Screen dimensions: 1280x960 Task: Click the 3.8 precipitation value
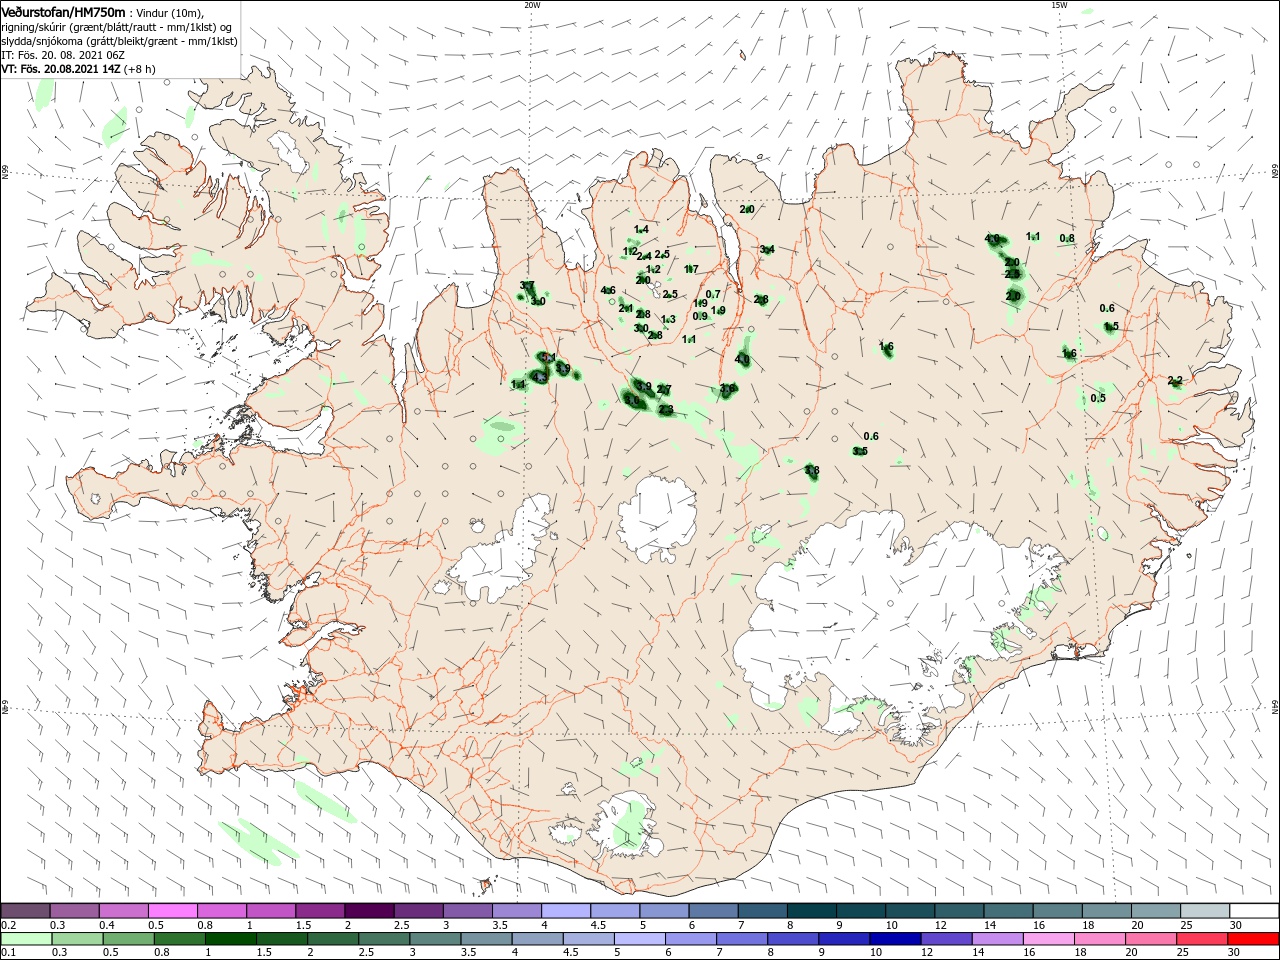tap(812, 471)
